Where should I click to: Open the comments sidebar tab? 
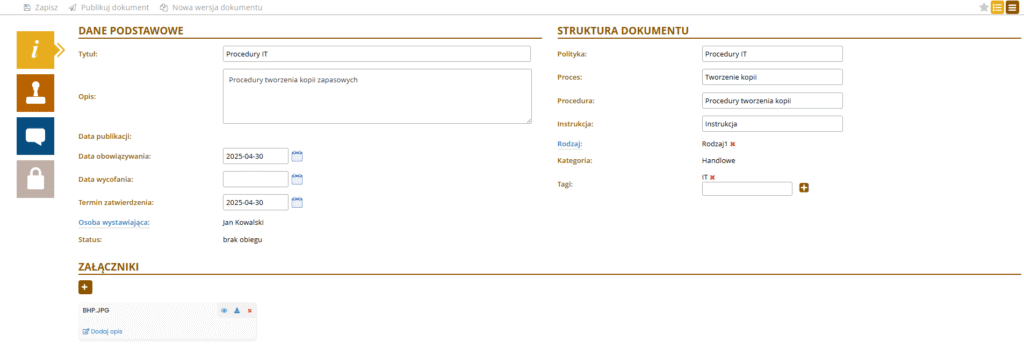[35, 136]
